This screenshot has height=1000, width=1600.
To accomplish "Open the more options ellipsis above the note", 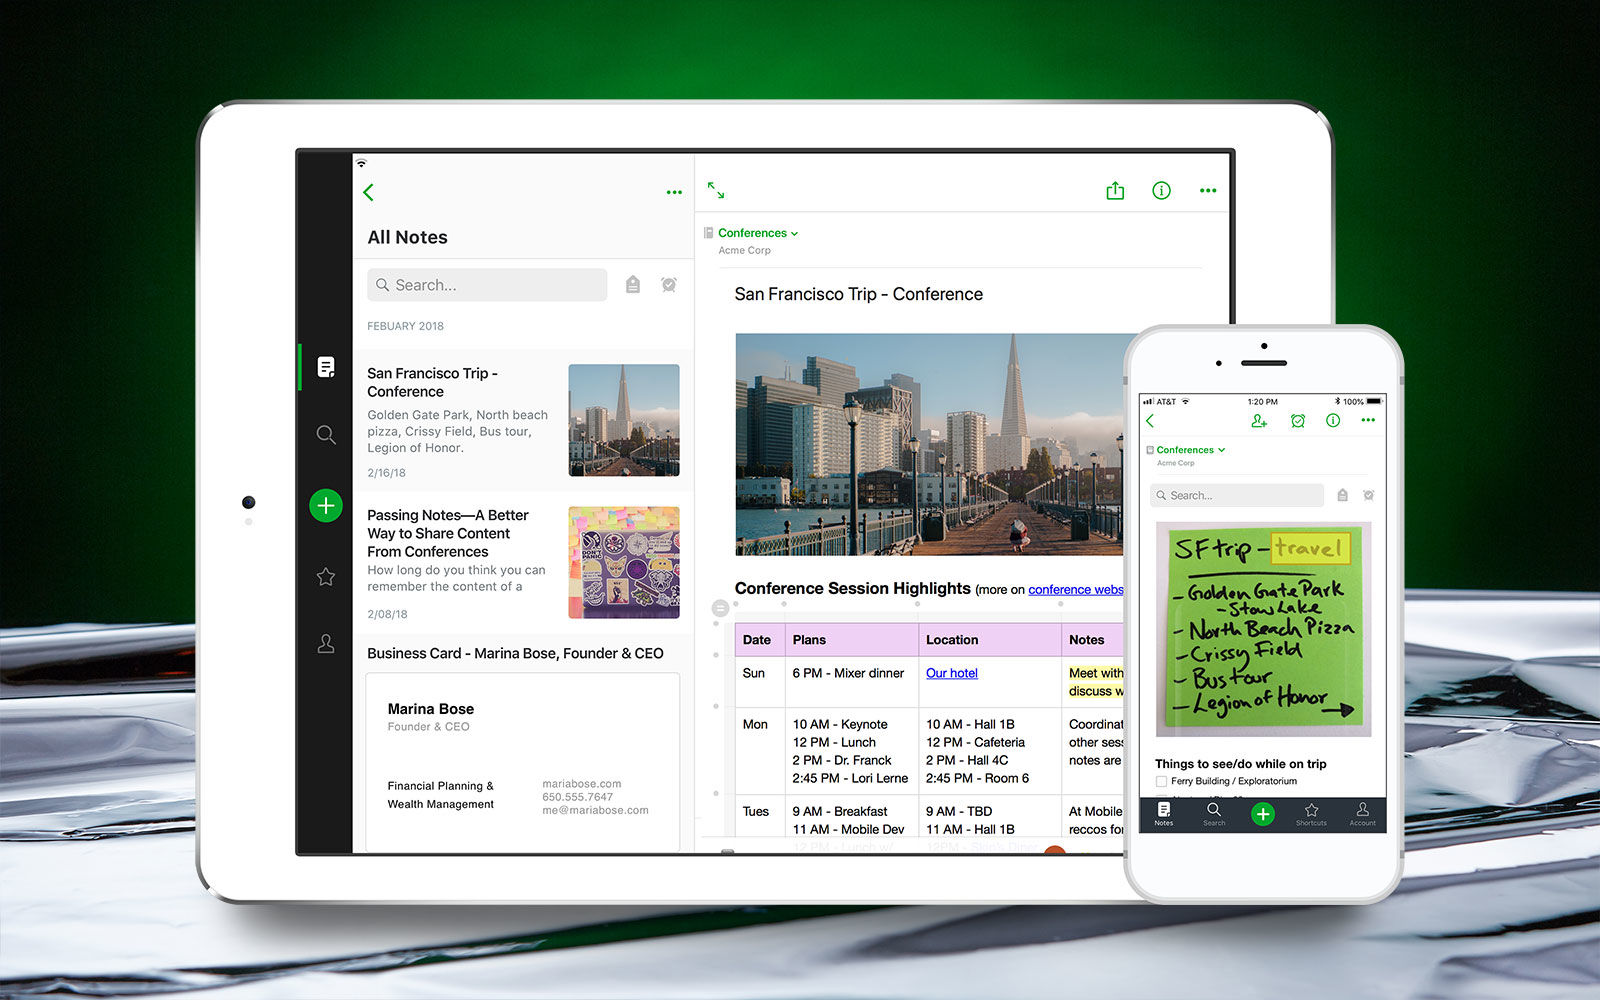I will [x=1207, y=190].
